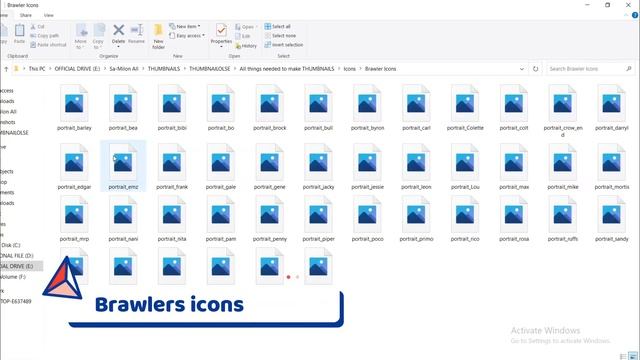Viewport: 640px width, 360px height.
Task: Select the portrait_colt file
Action: click(514, 108)
